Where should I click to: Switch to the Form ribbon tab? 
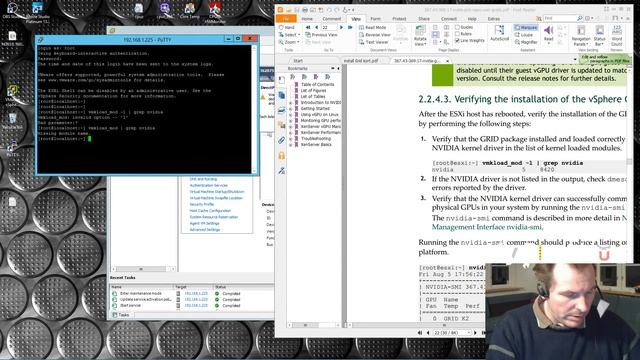point(376,19)
